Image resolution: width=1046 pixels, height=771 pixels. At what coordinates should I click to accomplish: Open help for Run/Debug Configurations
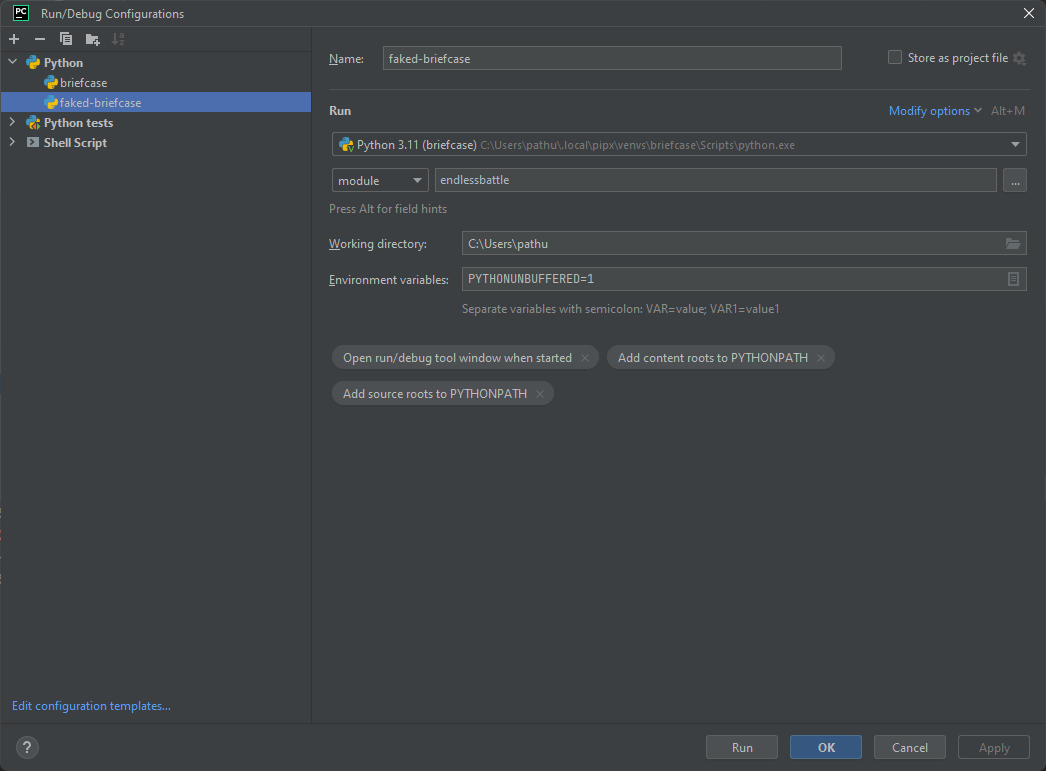click(26, 747)
